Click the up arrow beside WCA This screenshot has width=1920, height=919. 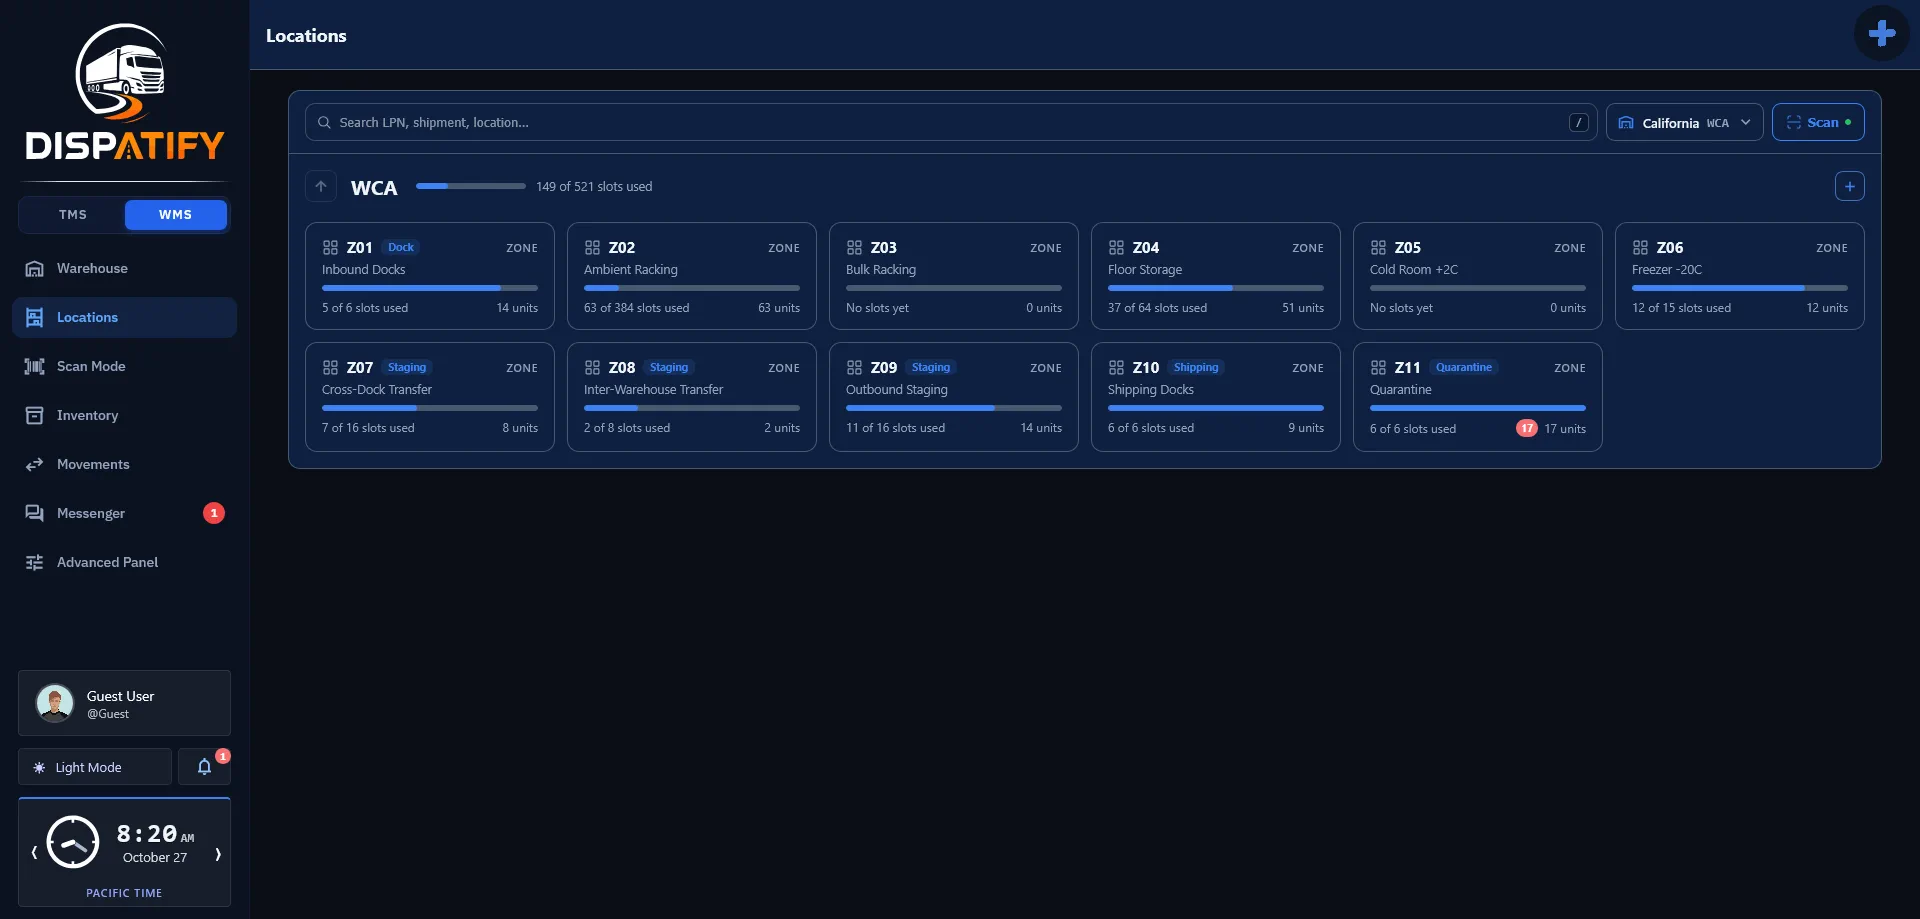321,186
